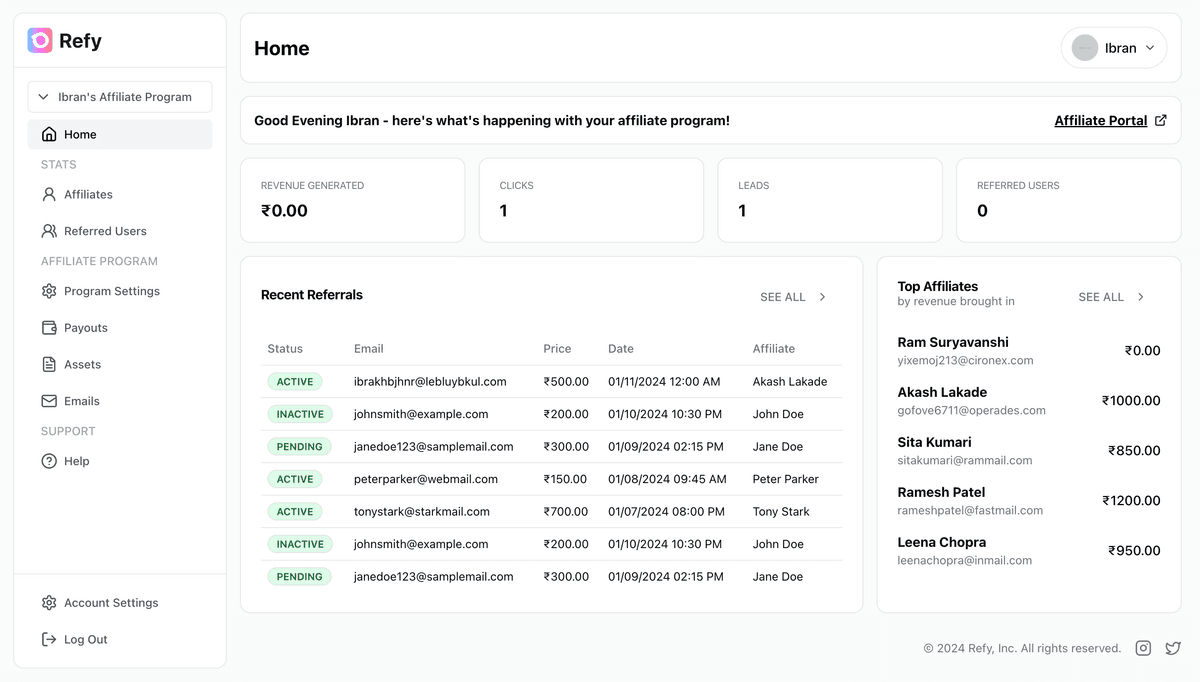Click the Assets sidebar icon

point(48,364)
